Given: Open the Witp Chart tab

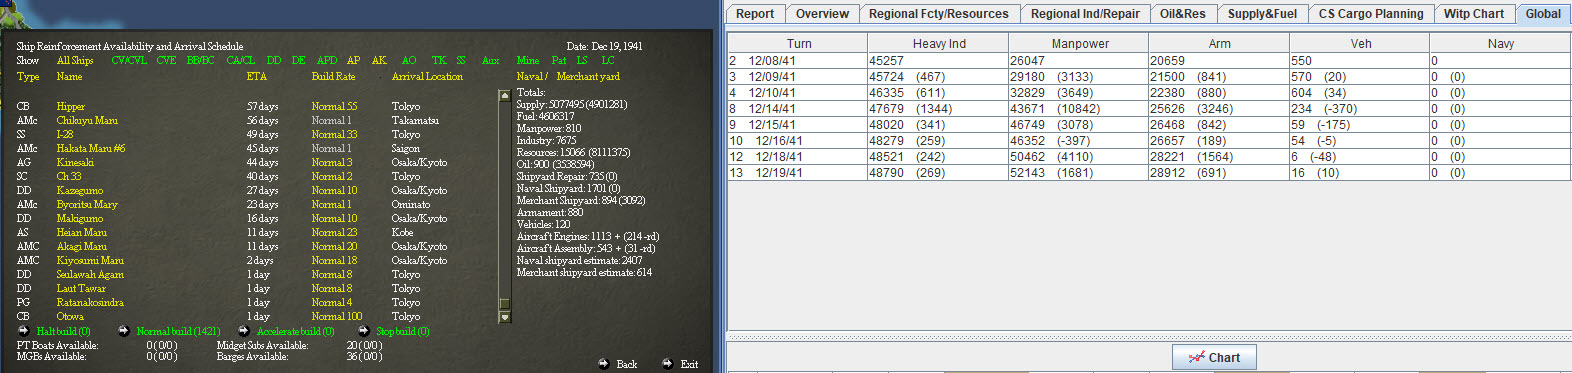Looking at the screenshot, I should click(x=1474, y=14).
